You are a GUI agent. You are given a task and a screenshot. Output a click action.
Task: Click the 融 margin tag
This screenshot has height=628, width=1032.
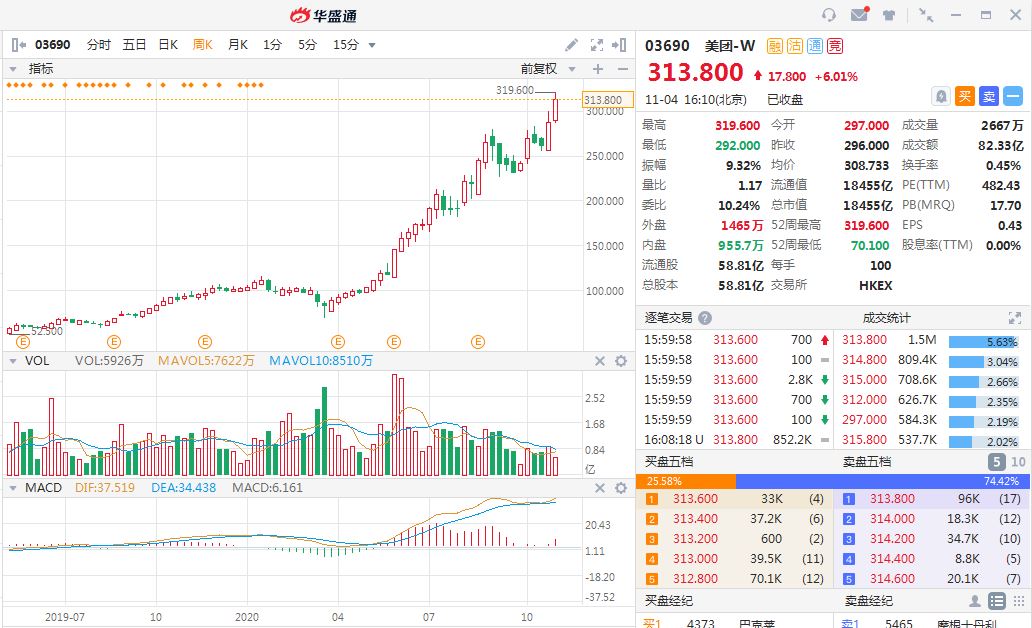tap(775, 45)
